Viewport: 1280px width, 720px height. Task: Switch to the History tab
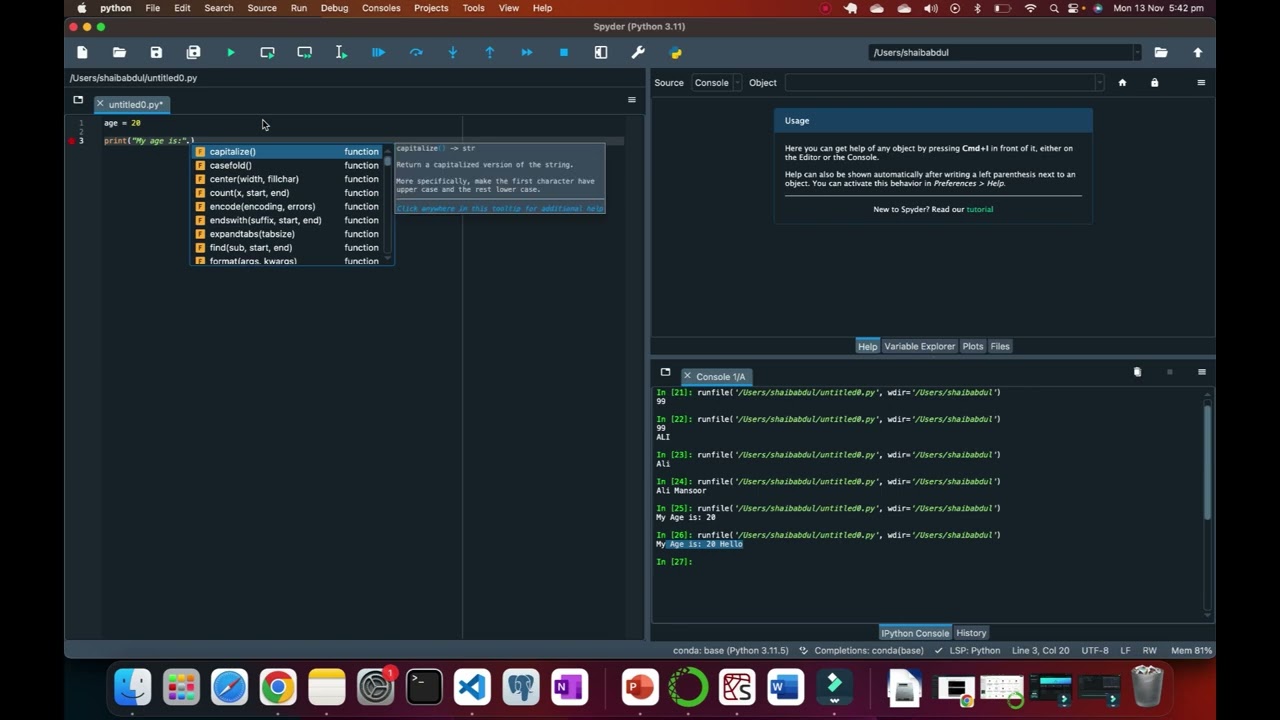(971, 633)
